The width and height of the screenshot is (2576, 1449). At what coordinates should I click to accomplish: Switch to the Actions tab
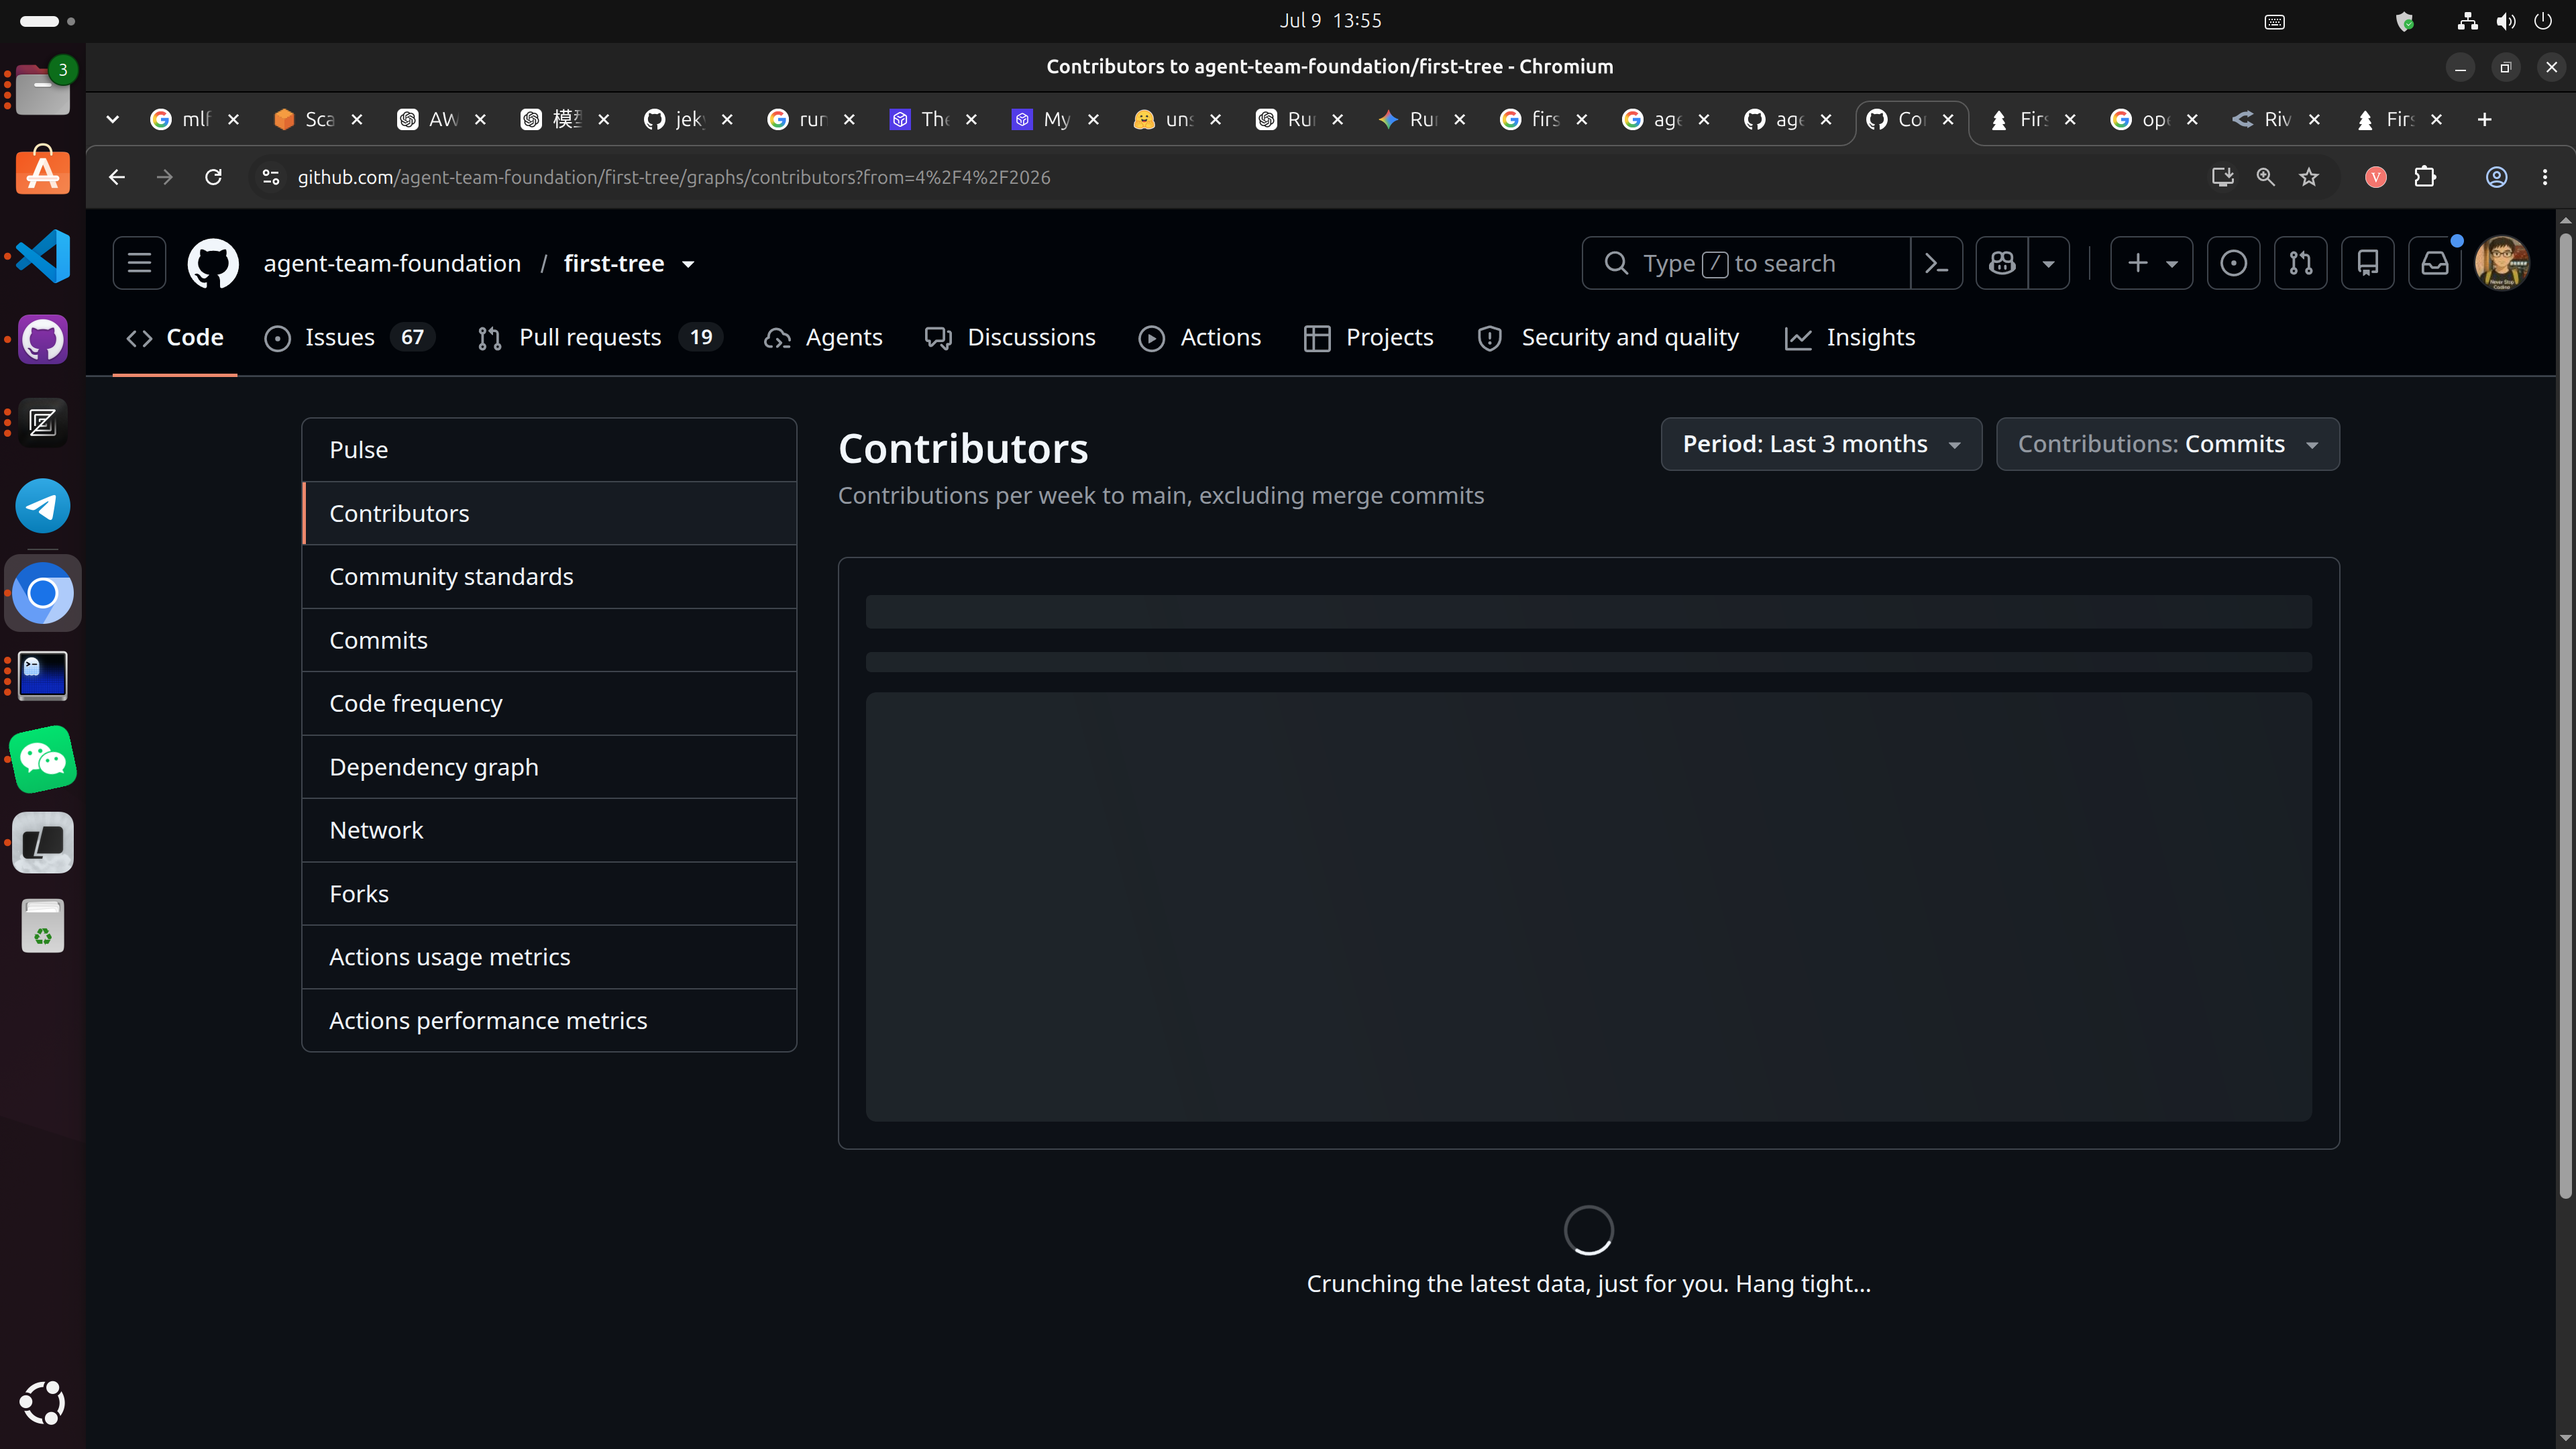tap(1200, 337)
